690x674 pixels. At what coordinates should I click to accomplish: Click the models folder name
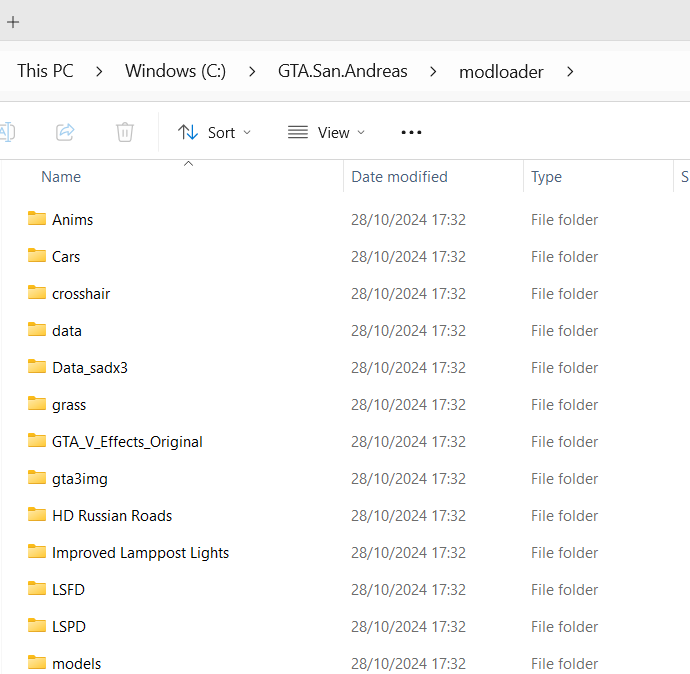tap(77, 663)
